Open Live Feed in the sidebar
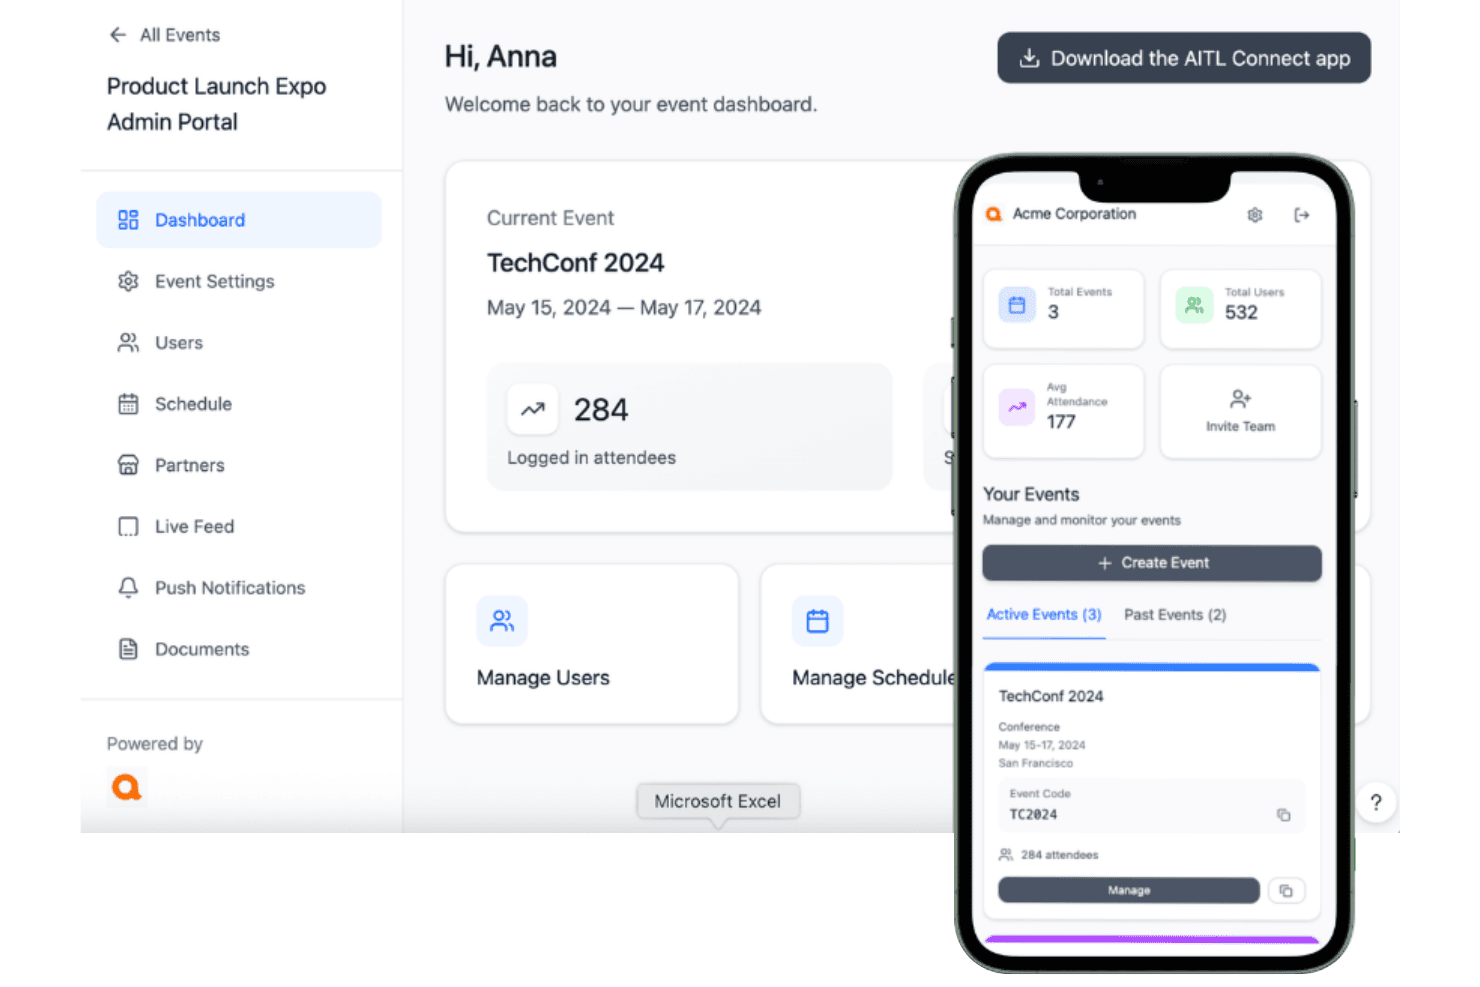Viewport: 1480px width, 987px height. click(x=239, y=527)
